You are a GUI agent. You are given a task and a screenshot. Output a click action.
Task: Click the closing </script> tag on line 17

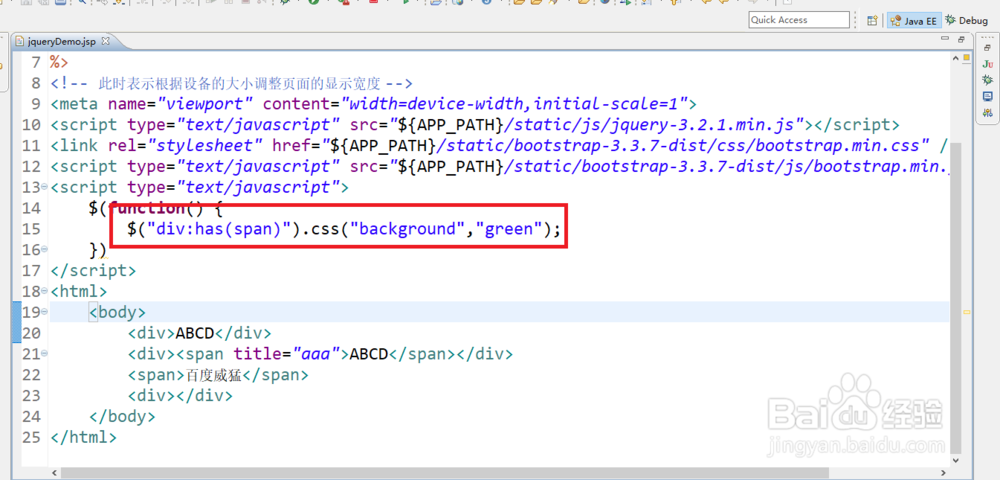(93, 270)
